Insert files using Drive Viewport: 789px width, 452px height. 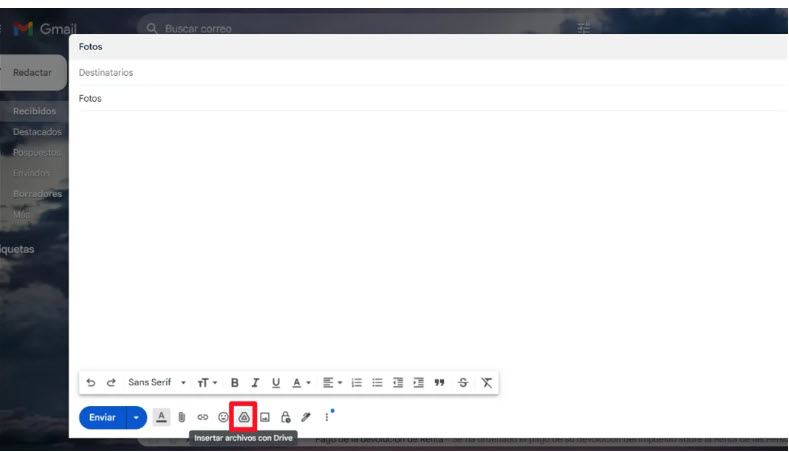[x=244, y=417]
